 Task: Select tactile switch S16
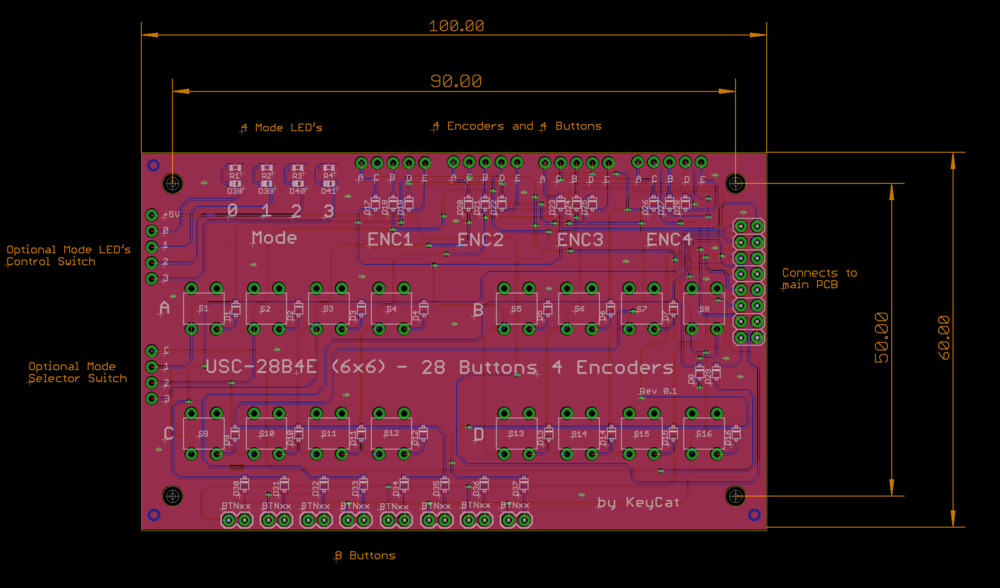point(703,434)
